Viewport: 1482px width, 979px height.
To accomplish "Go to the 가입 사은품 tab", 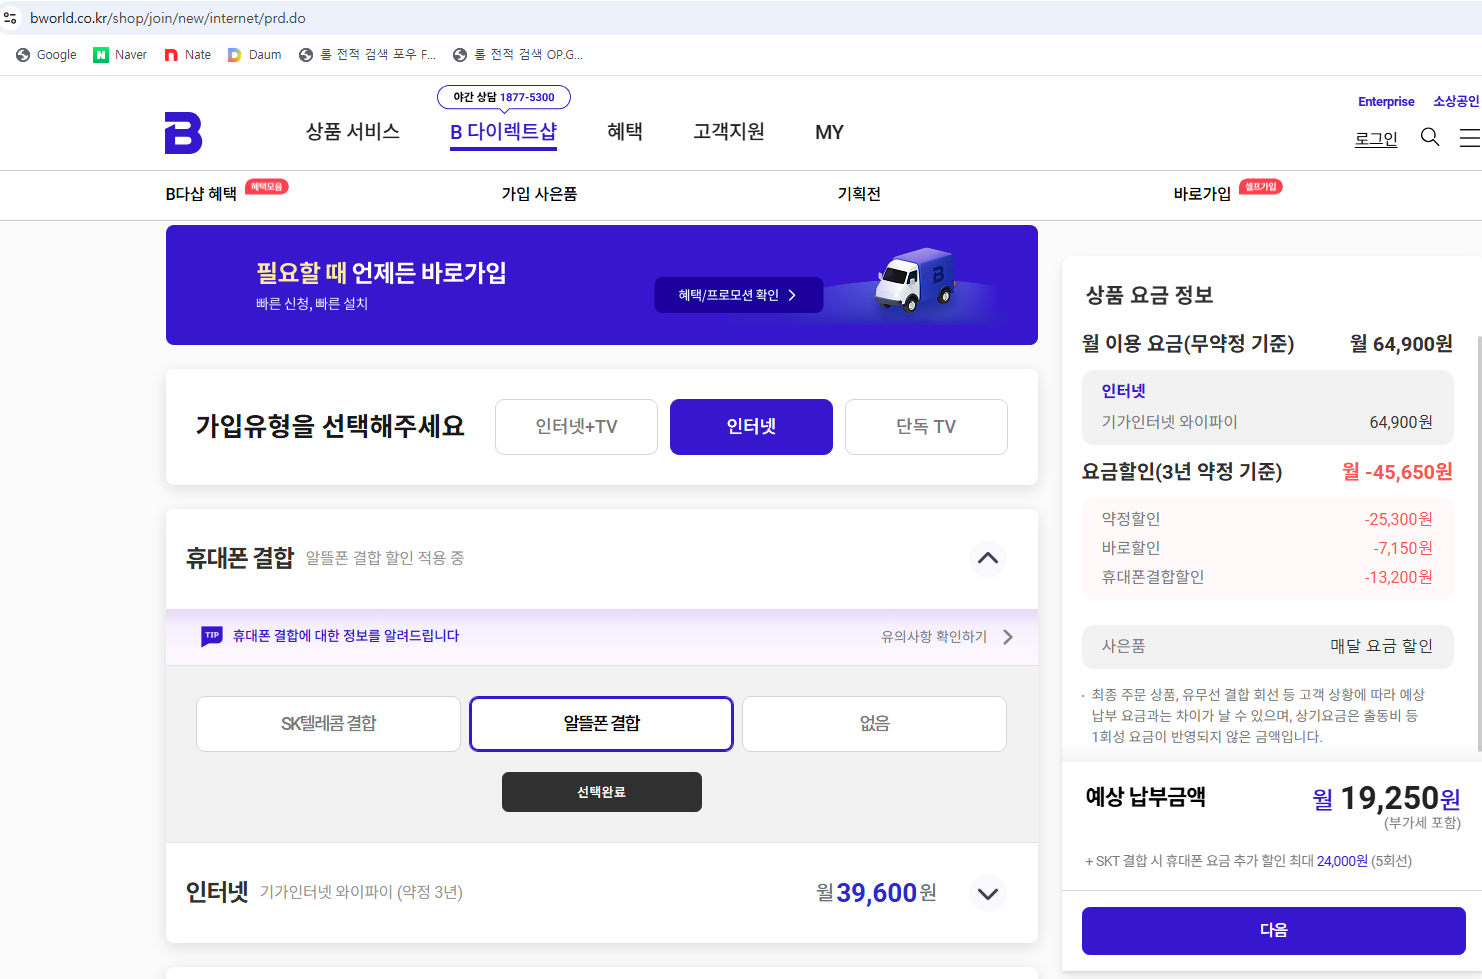I will (539, 194).
